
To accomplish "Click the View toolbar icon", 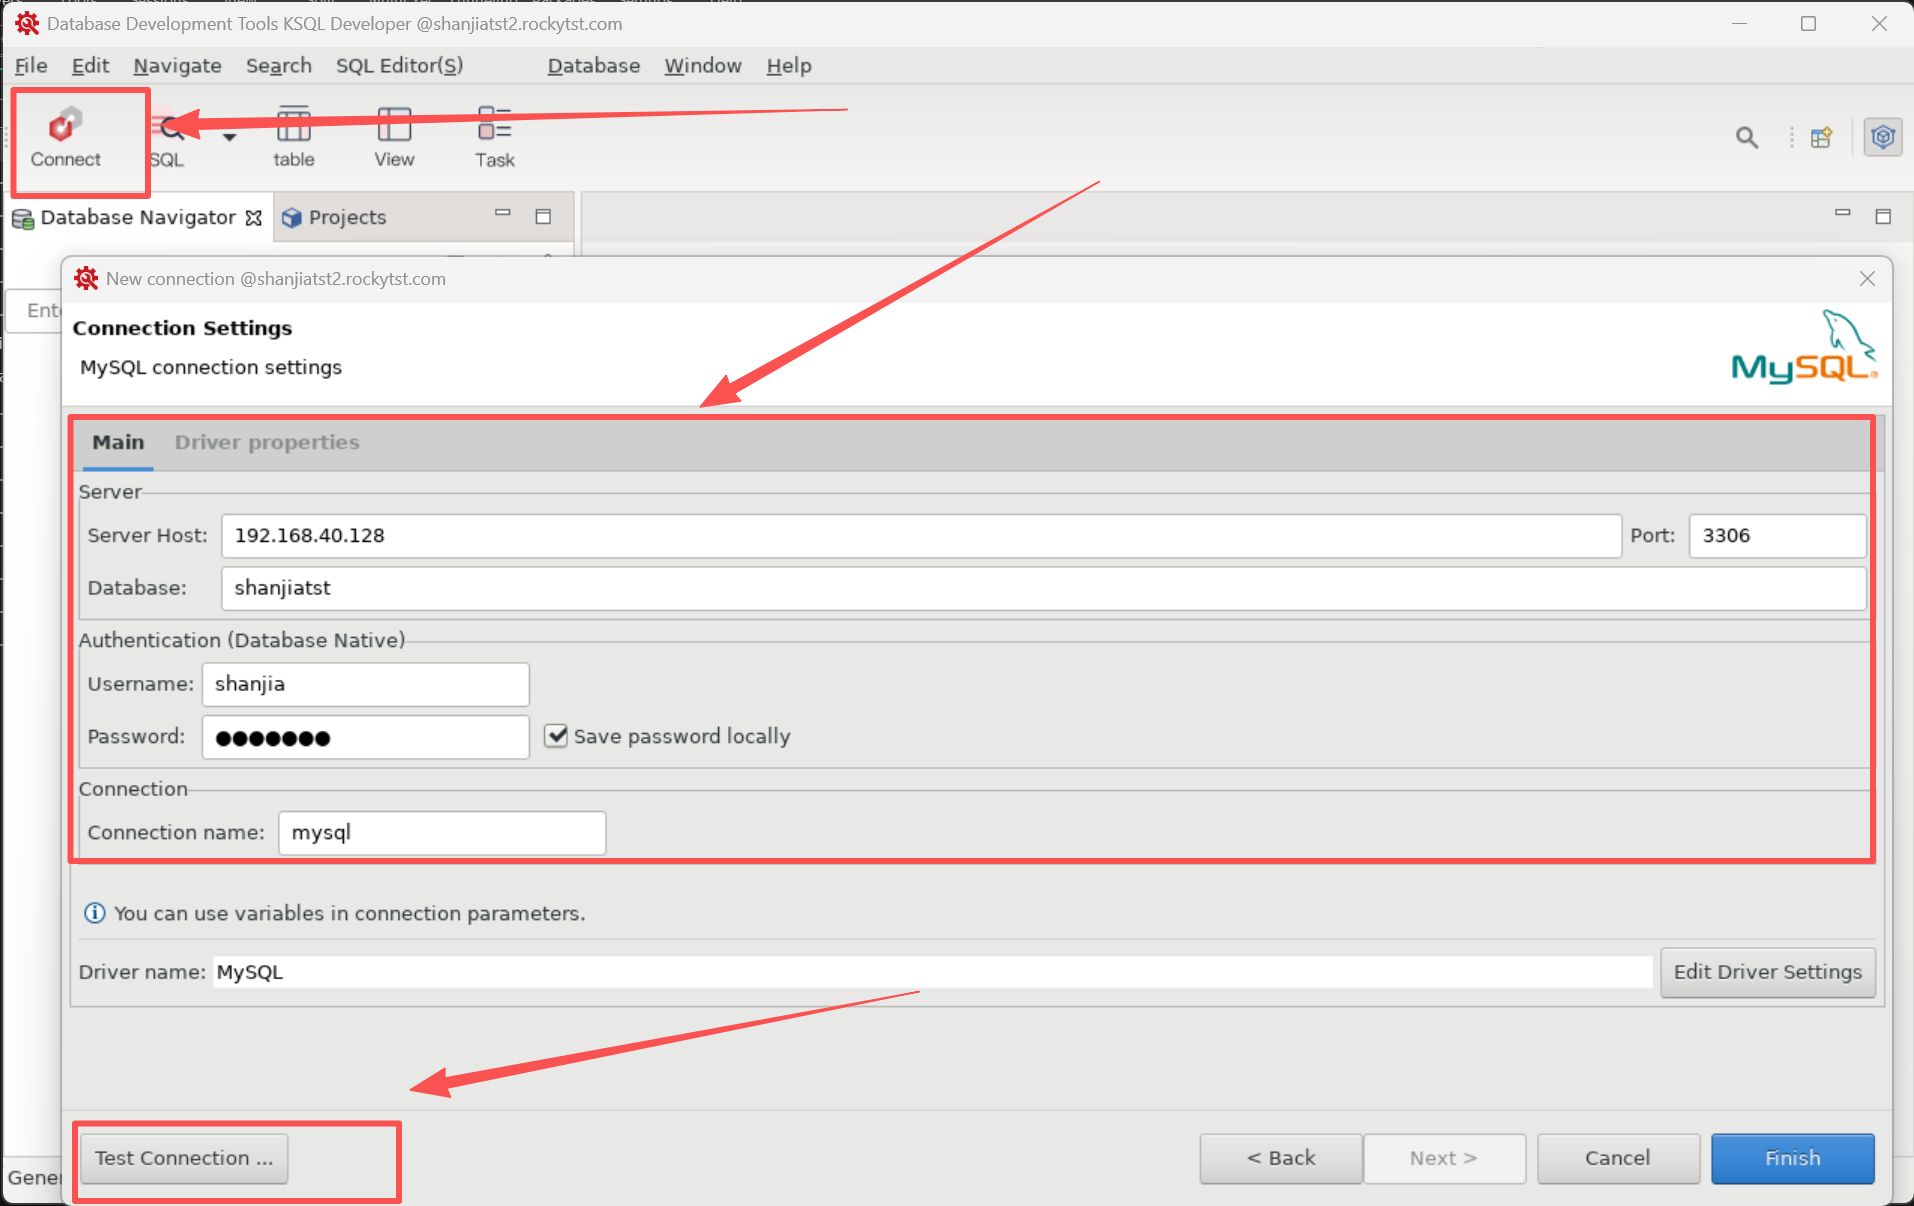I will click(x=394, y=137).
